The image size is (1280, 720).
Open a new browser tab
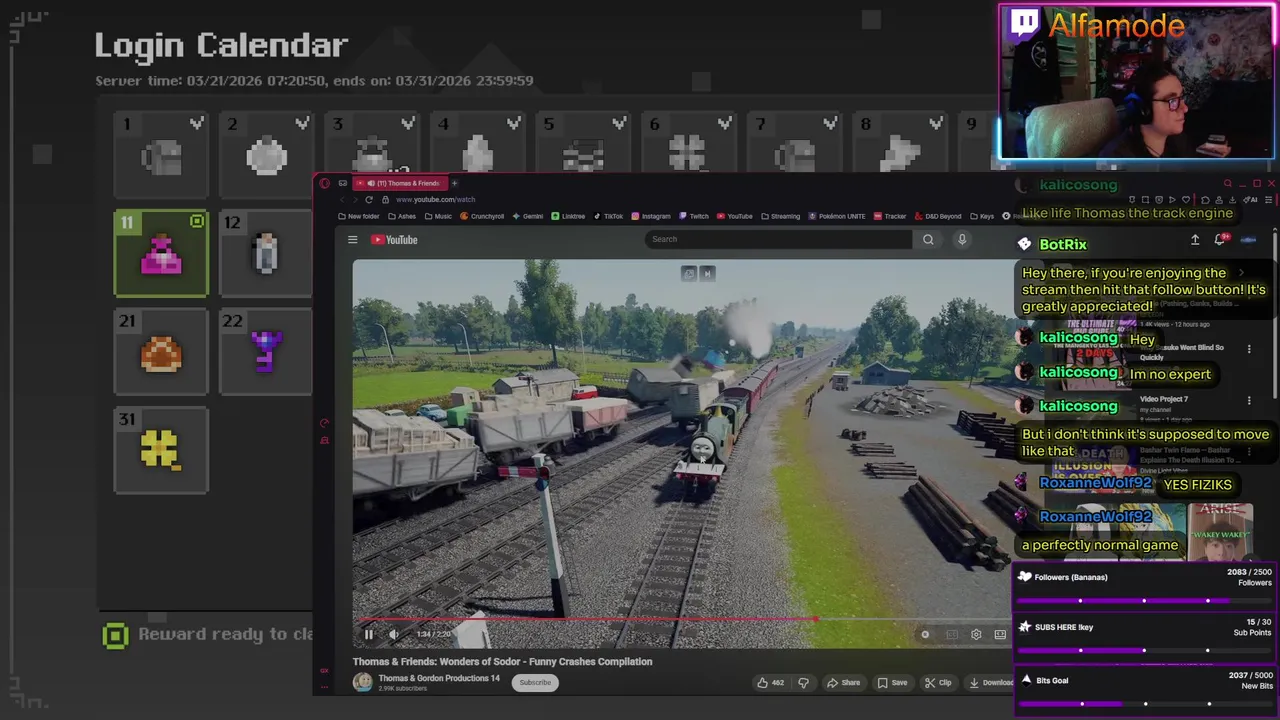pyautogui.click(x=454, y=183)
